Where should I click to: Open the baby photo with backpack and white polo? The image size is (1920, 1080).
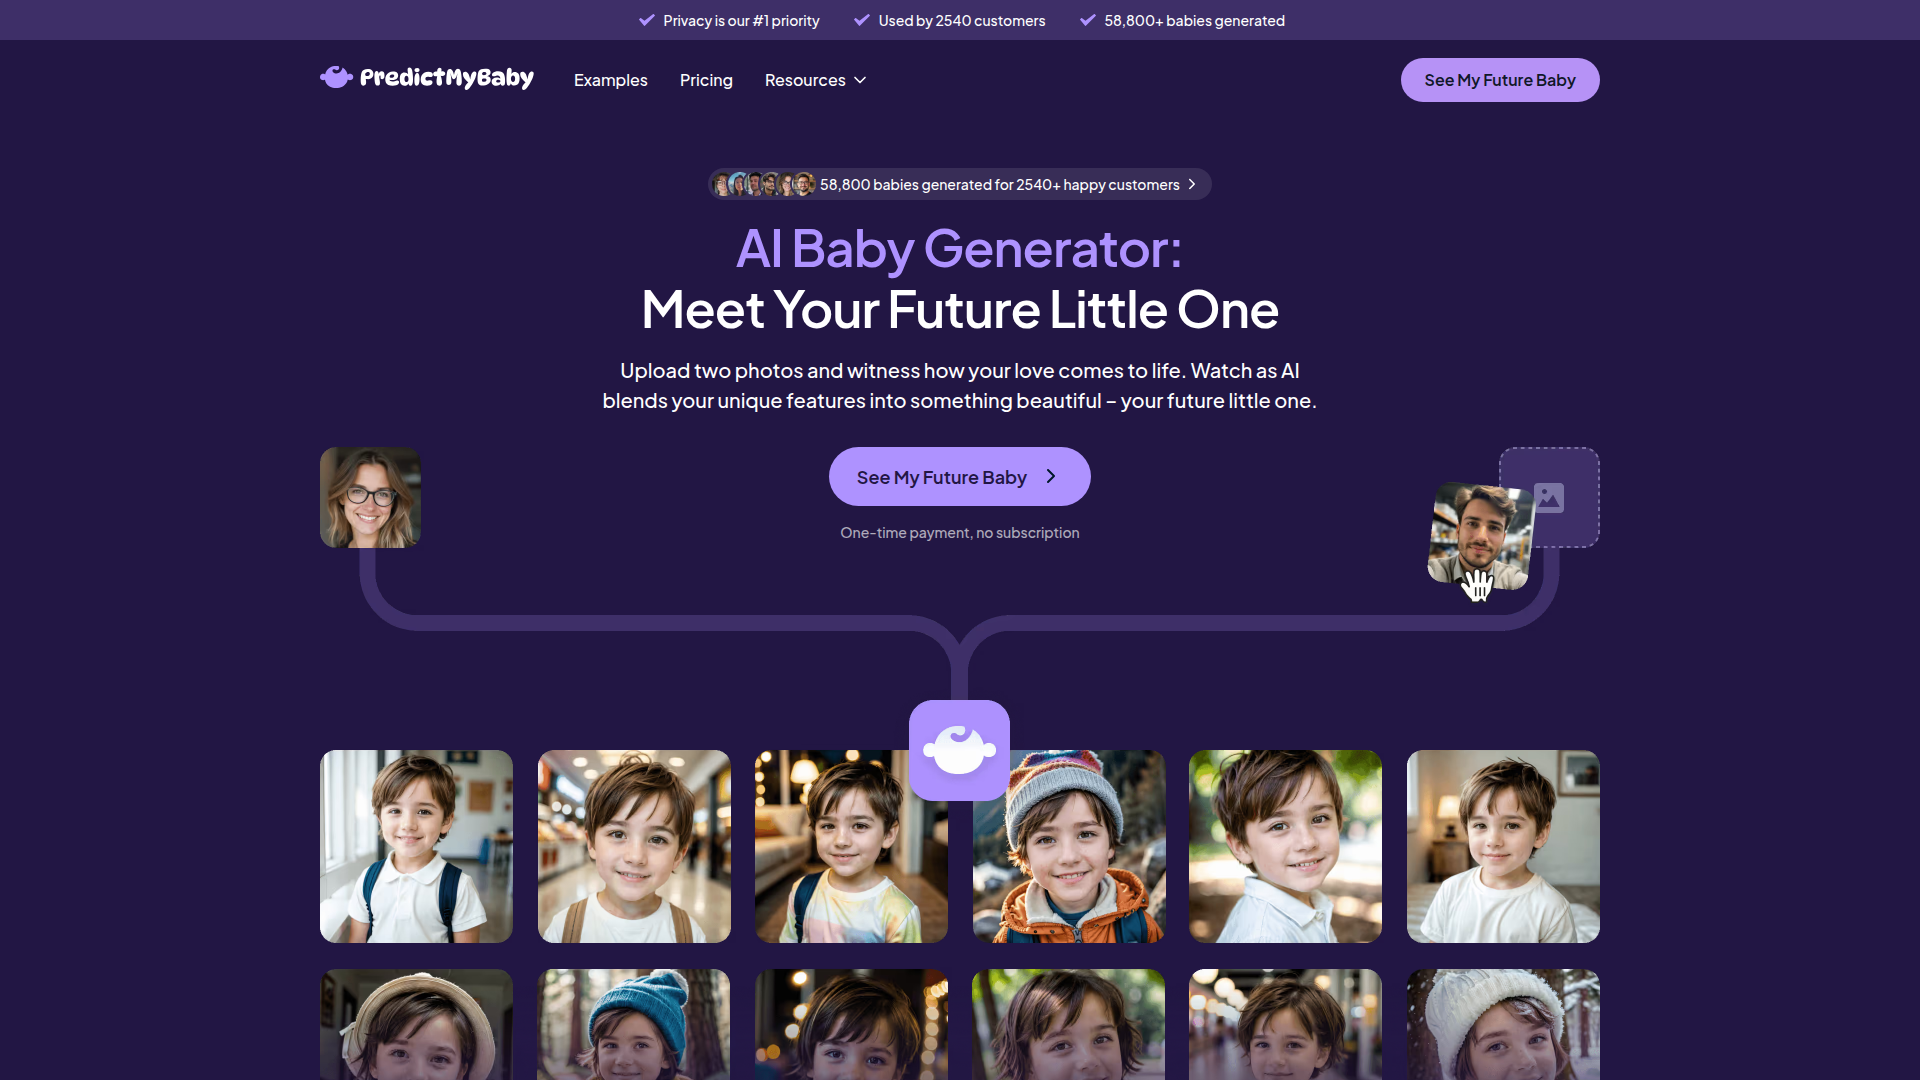pyautogui.click(x=416, y=846)
